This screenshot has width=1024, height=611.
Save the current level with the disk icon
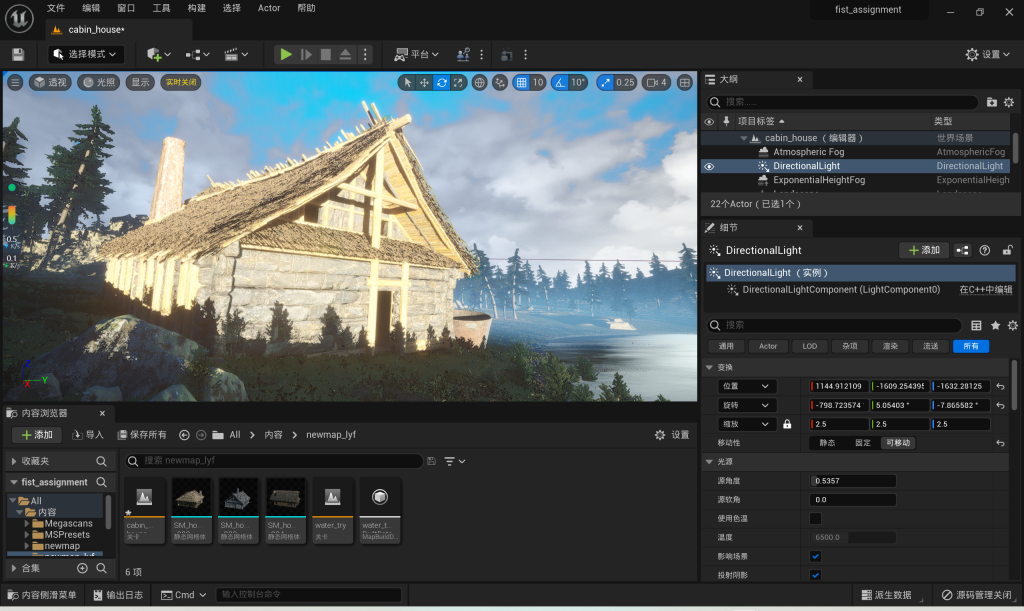pos(18,54)
